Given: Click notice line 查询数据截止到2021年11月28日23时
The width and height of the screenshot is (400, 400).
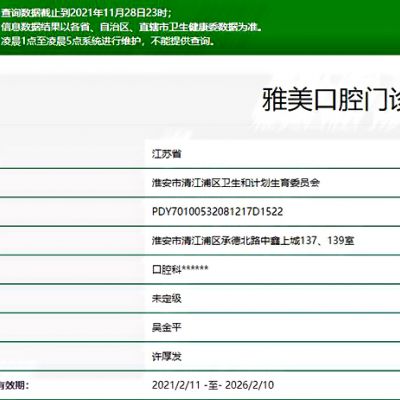Looking at the screenshot, I should 86,13.
